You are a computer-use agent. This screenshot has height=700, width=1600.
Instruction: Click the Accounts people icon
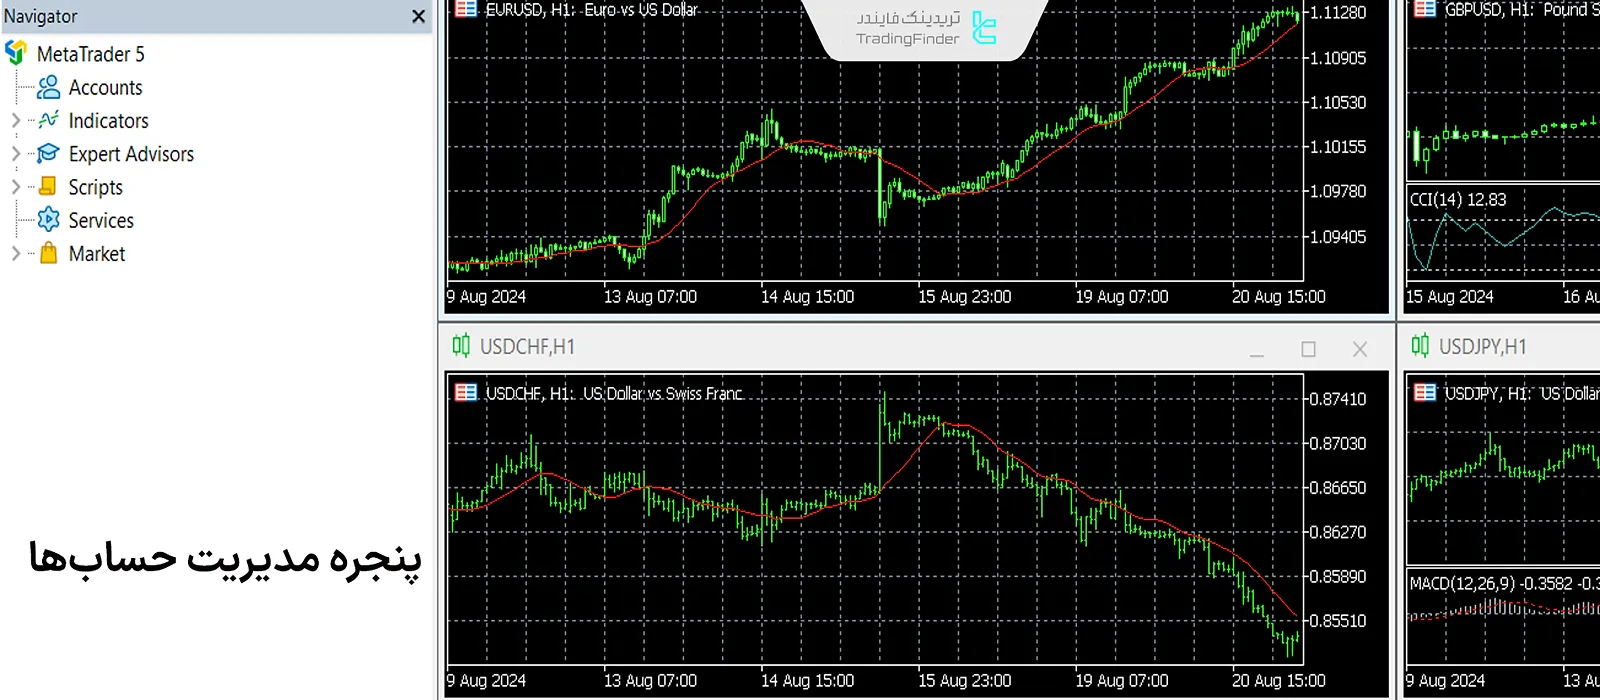tap(48, 88)
